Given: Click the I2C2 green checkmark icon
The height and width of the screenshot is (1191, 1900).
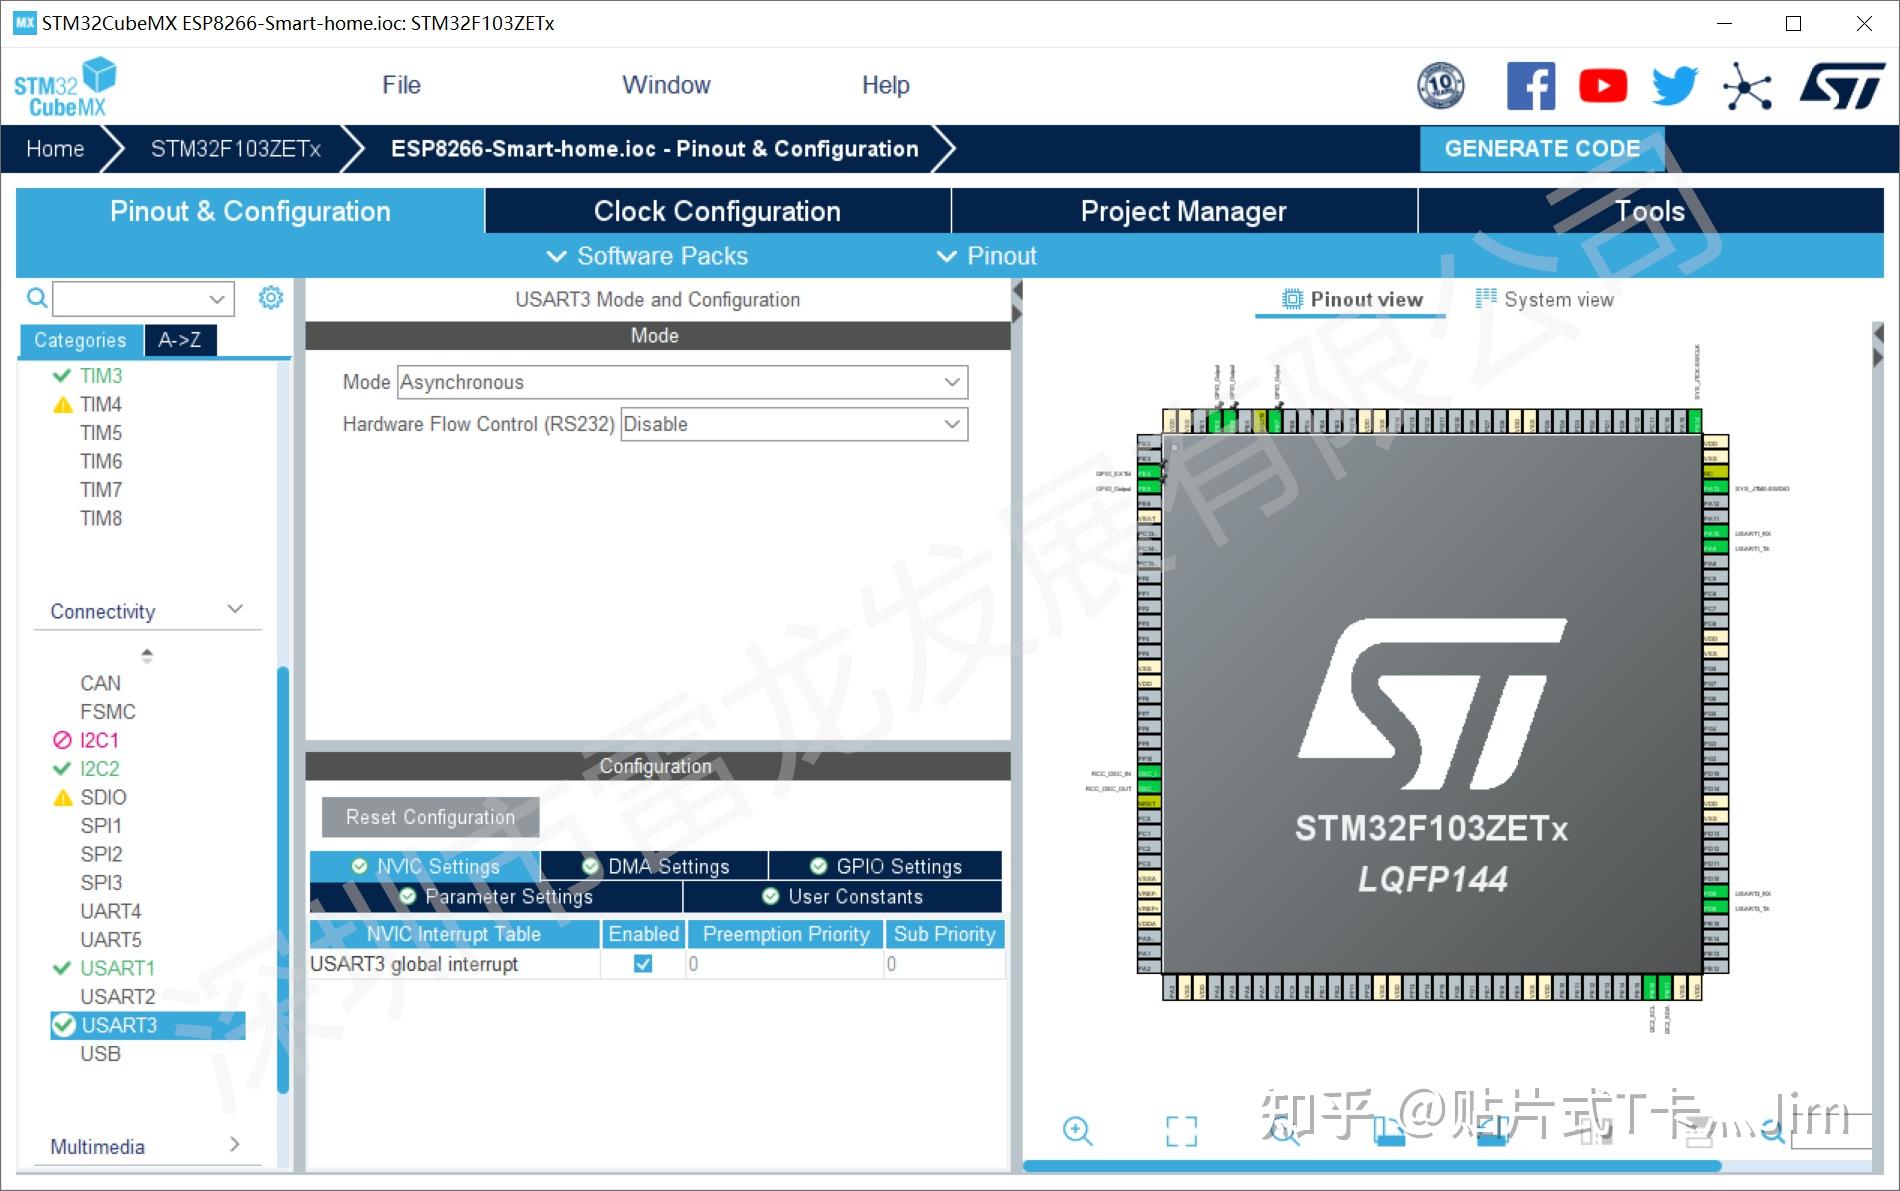Looking at the screenshot, I should click(x=62, y=768).
